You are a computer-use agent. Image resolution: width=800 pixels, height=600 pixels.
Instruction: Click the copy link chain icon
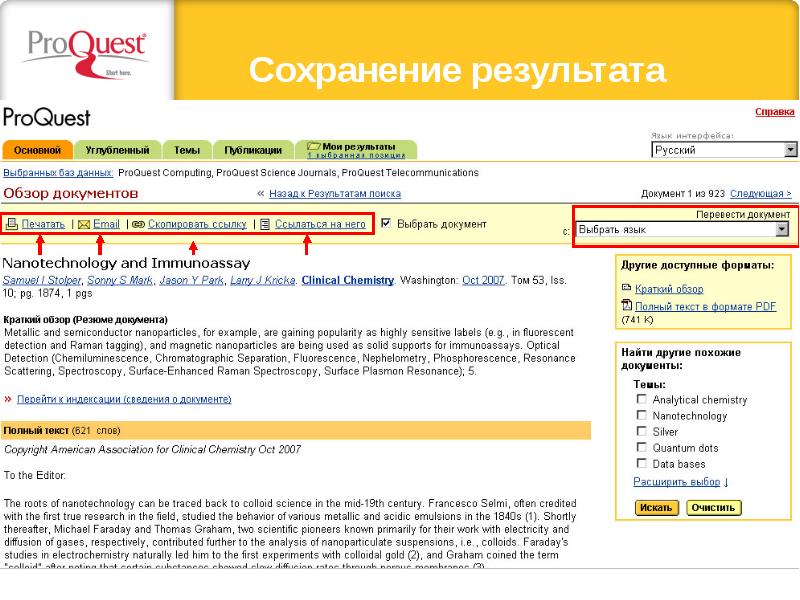point(138,225)
